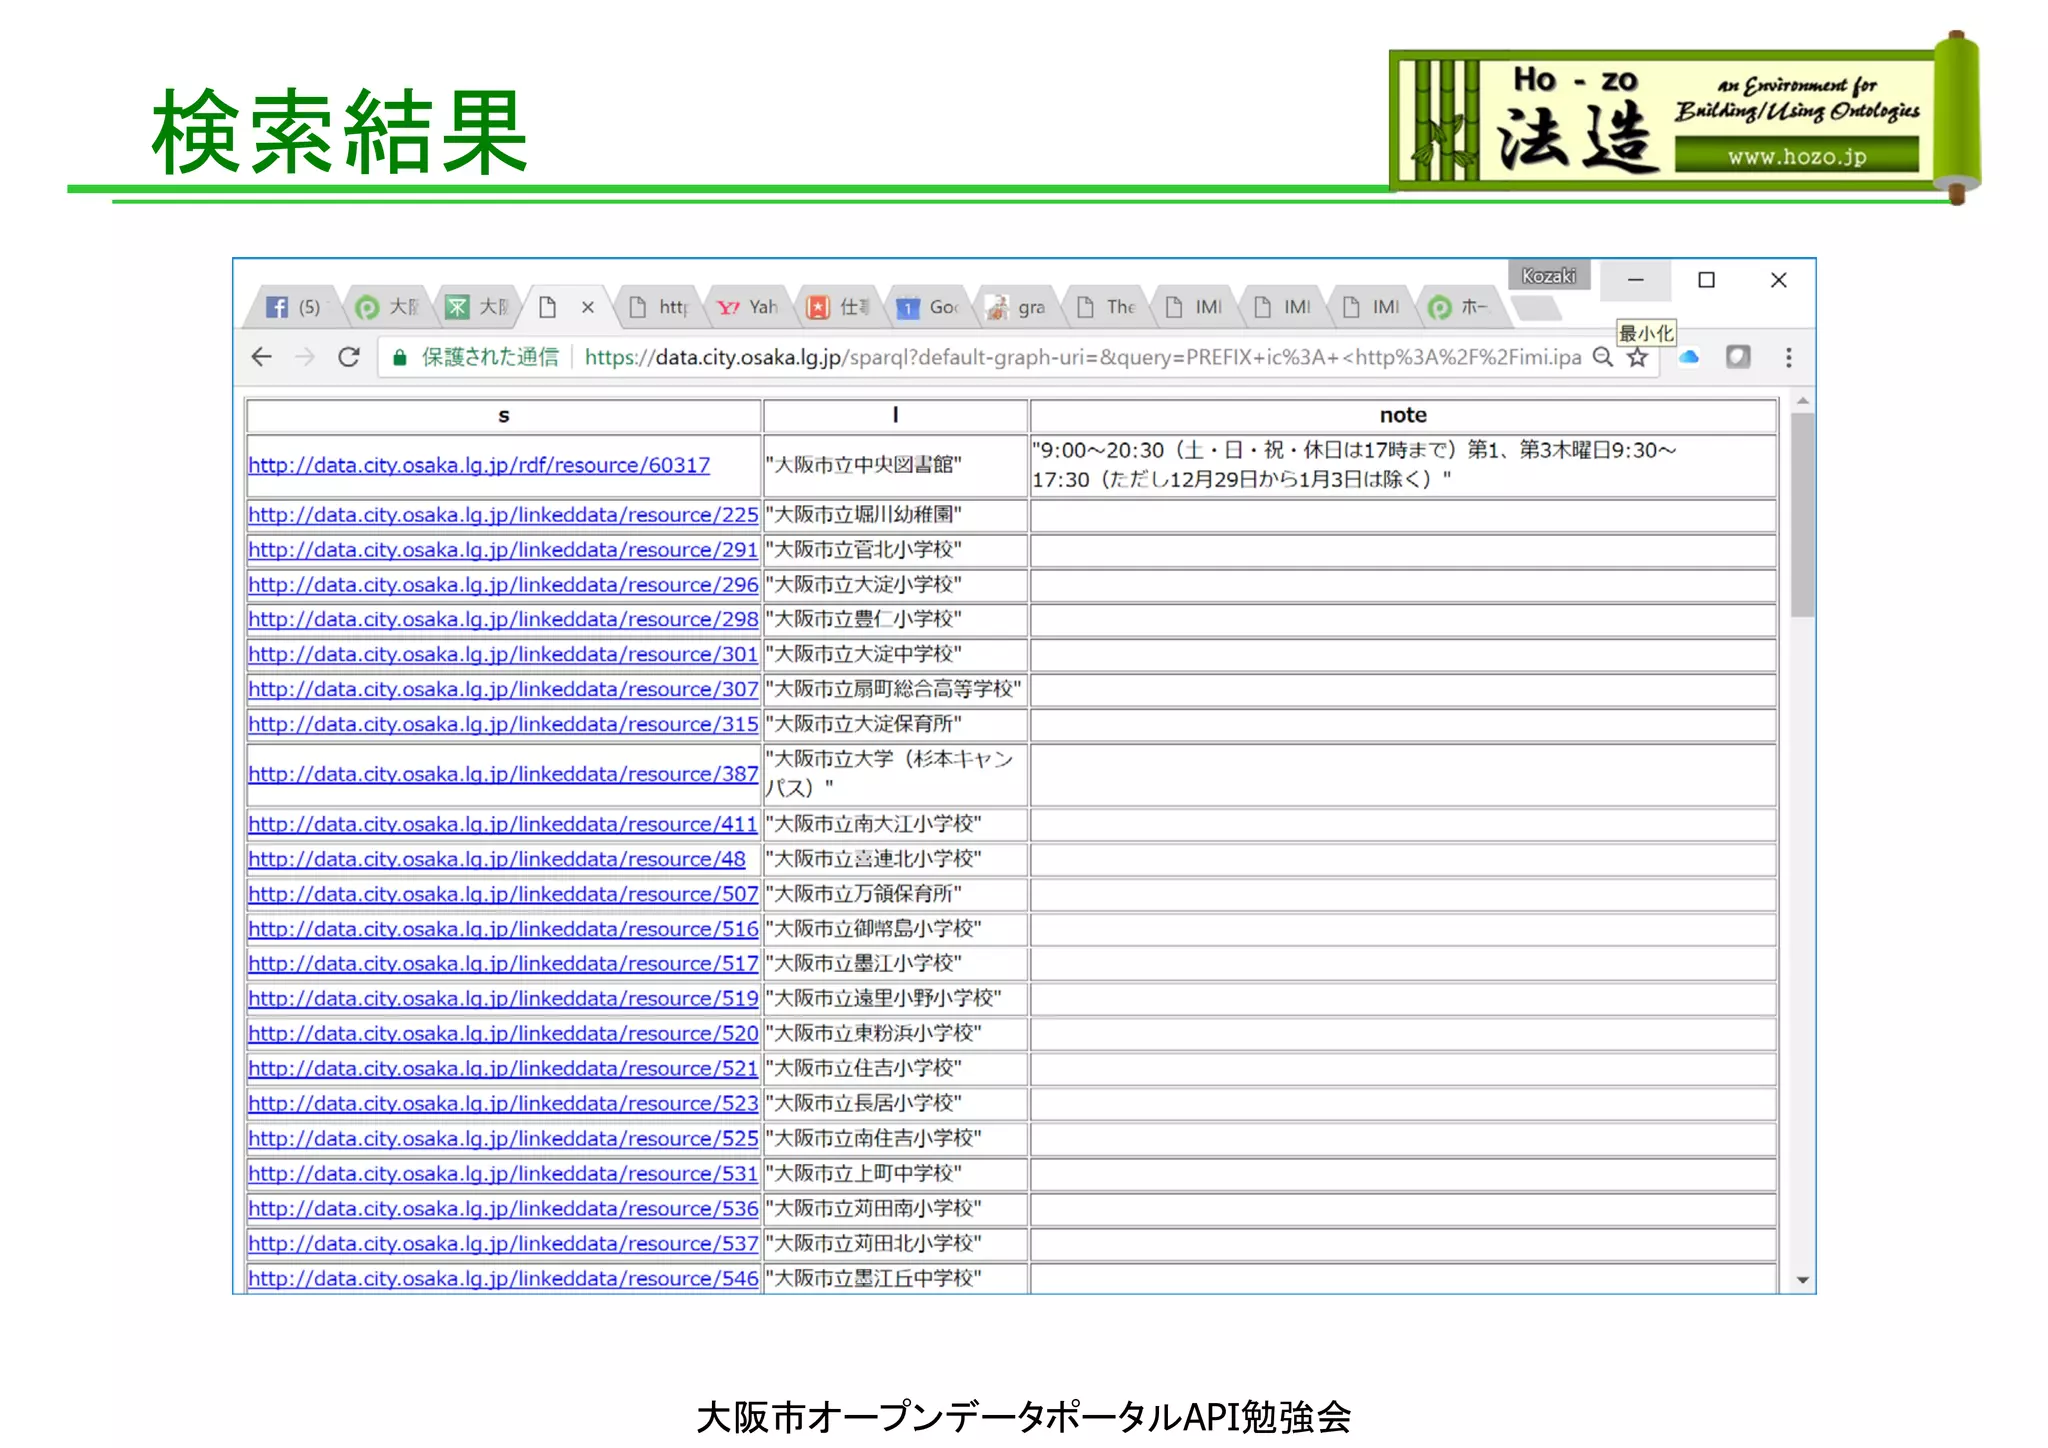The width and height of the screenshot is (2048, 1448).
Task: Open the Chrome three-dot menu
Action: tap(1788, 357)
